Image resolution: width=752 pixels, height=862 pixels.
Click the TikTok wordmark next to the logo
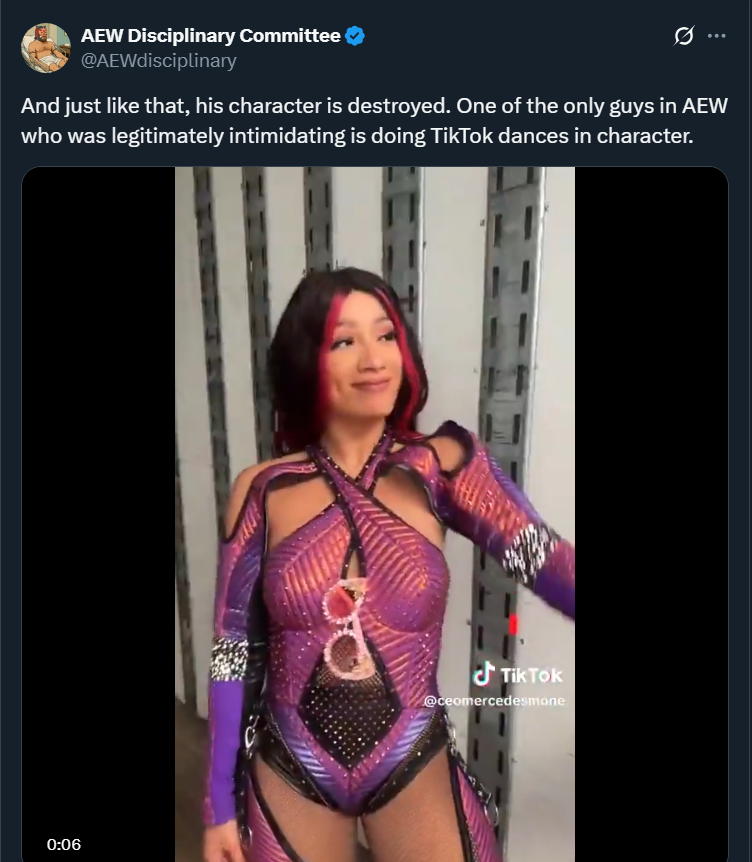(x=531, y=675)
